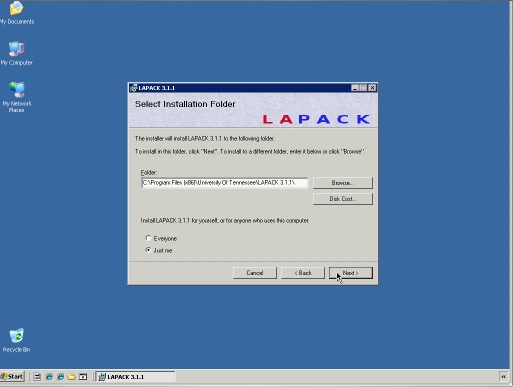The width and height of the screenshot is (513, 387).
Task: Select the My Network Places icon
Action: point(17,97)
